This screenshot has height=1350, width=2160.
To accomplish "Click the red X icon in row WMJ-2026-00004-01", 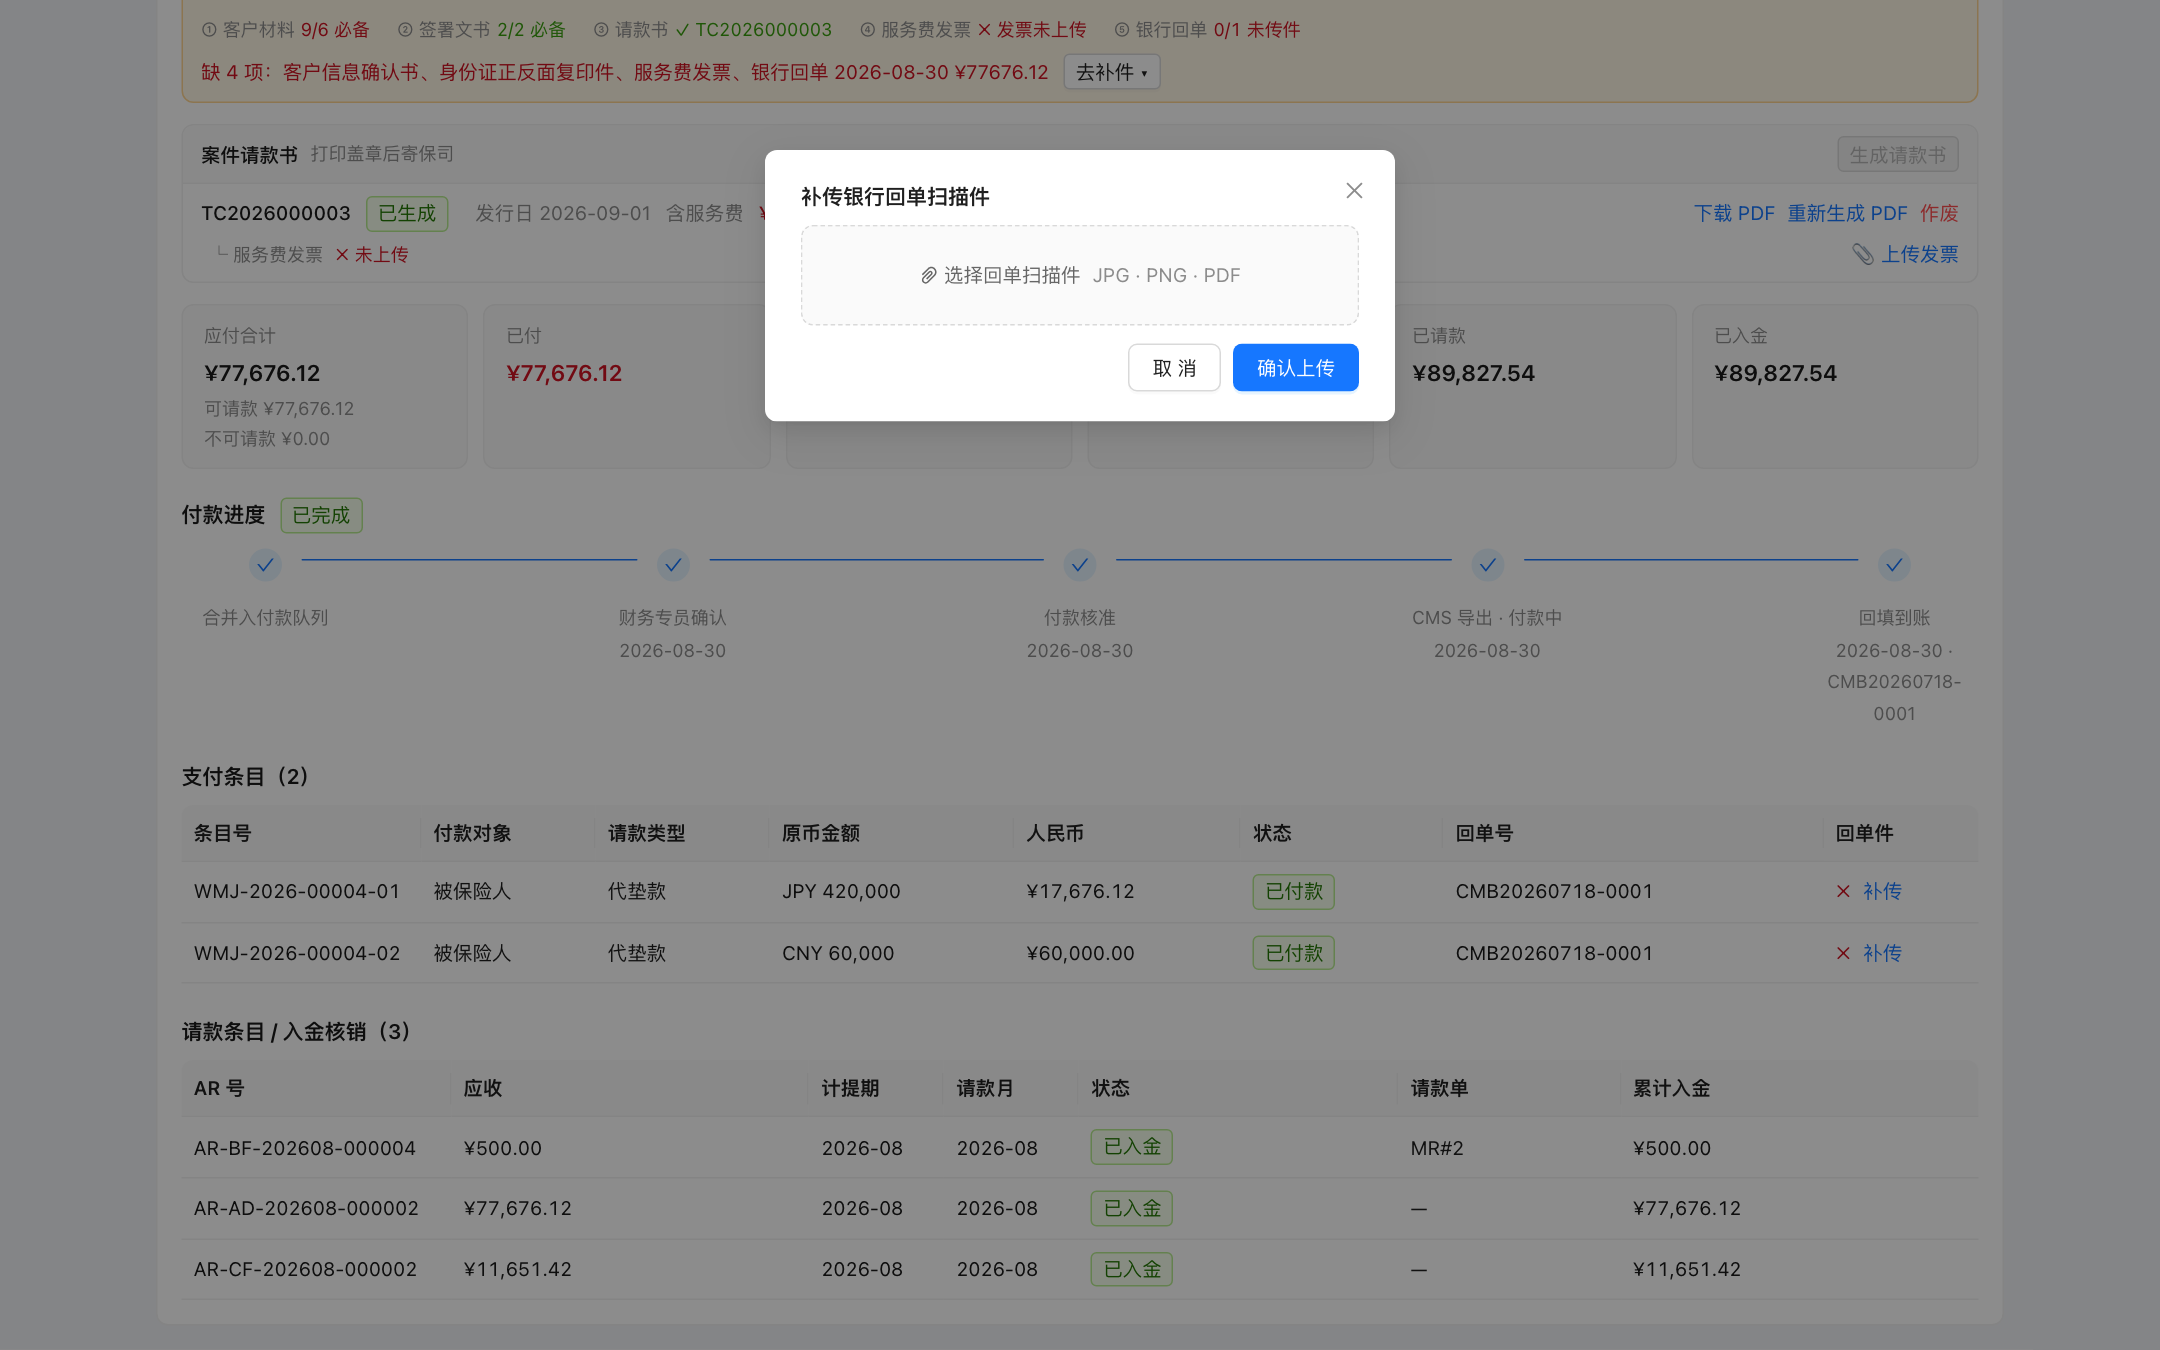I will point(1843,891).
